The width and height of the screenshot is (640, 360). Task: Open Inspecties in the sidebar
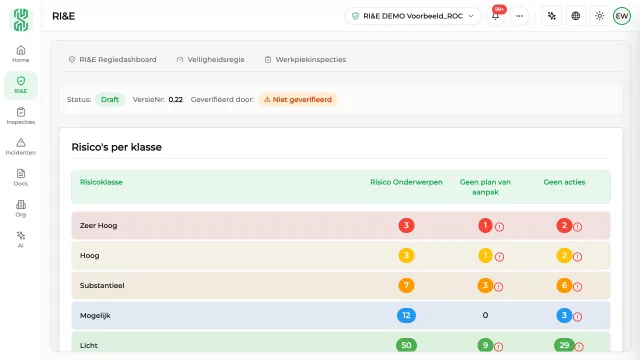click(x=21, y=116)
